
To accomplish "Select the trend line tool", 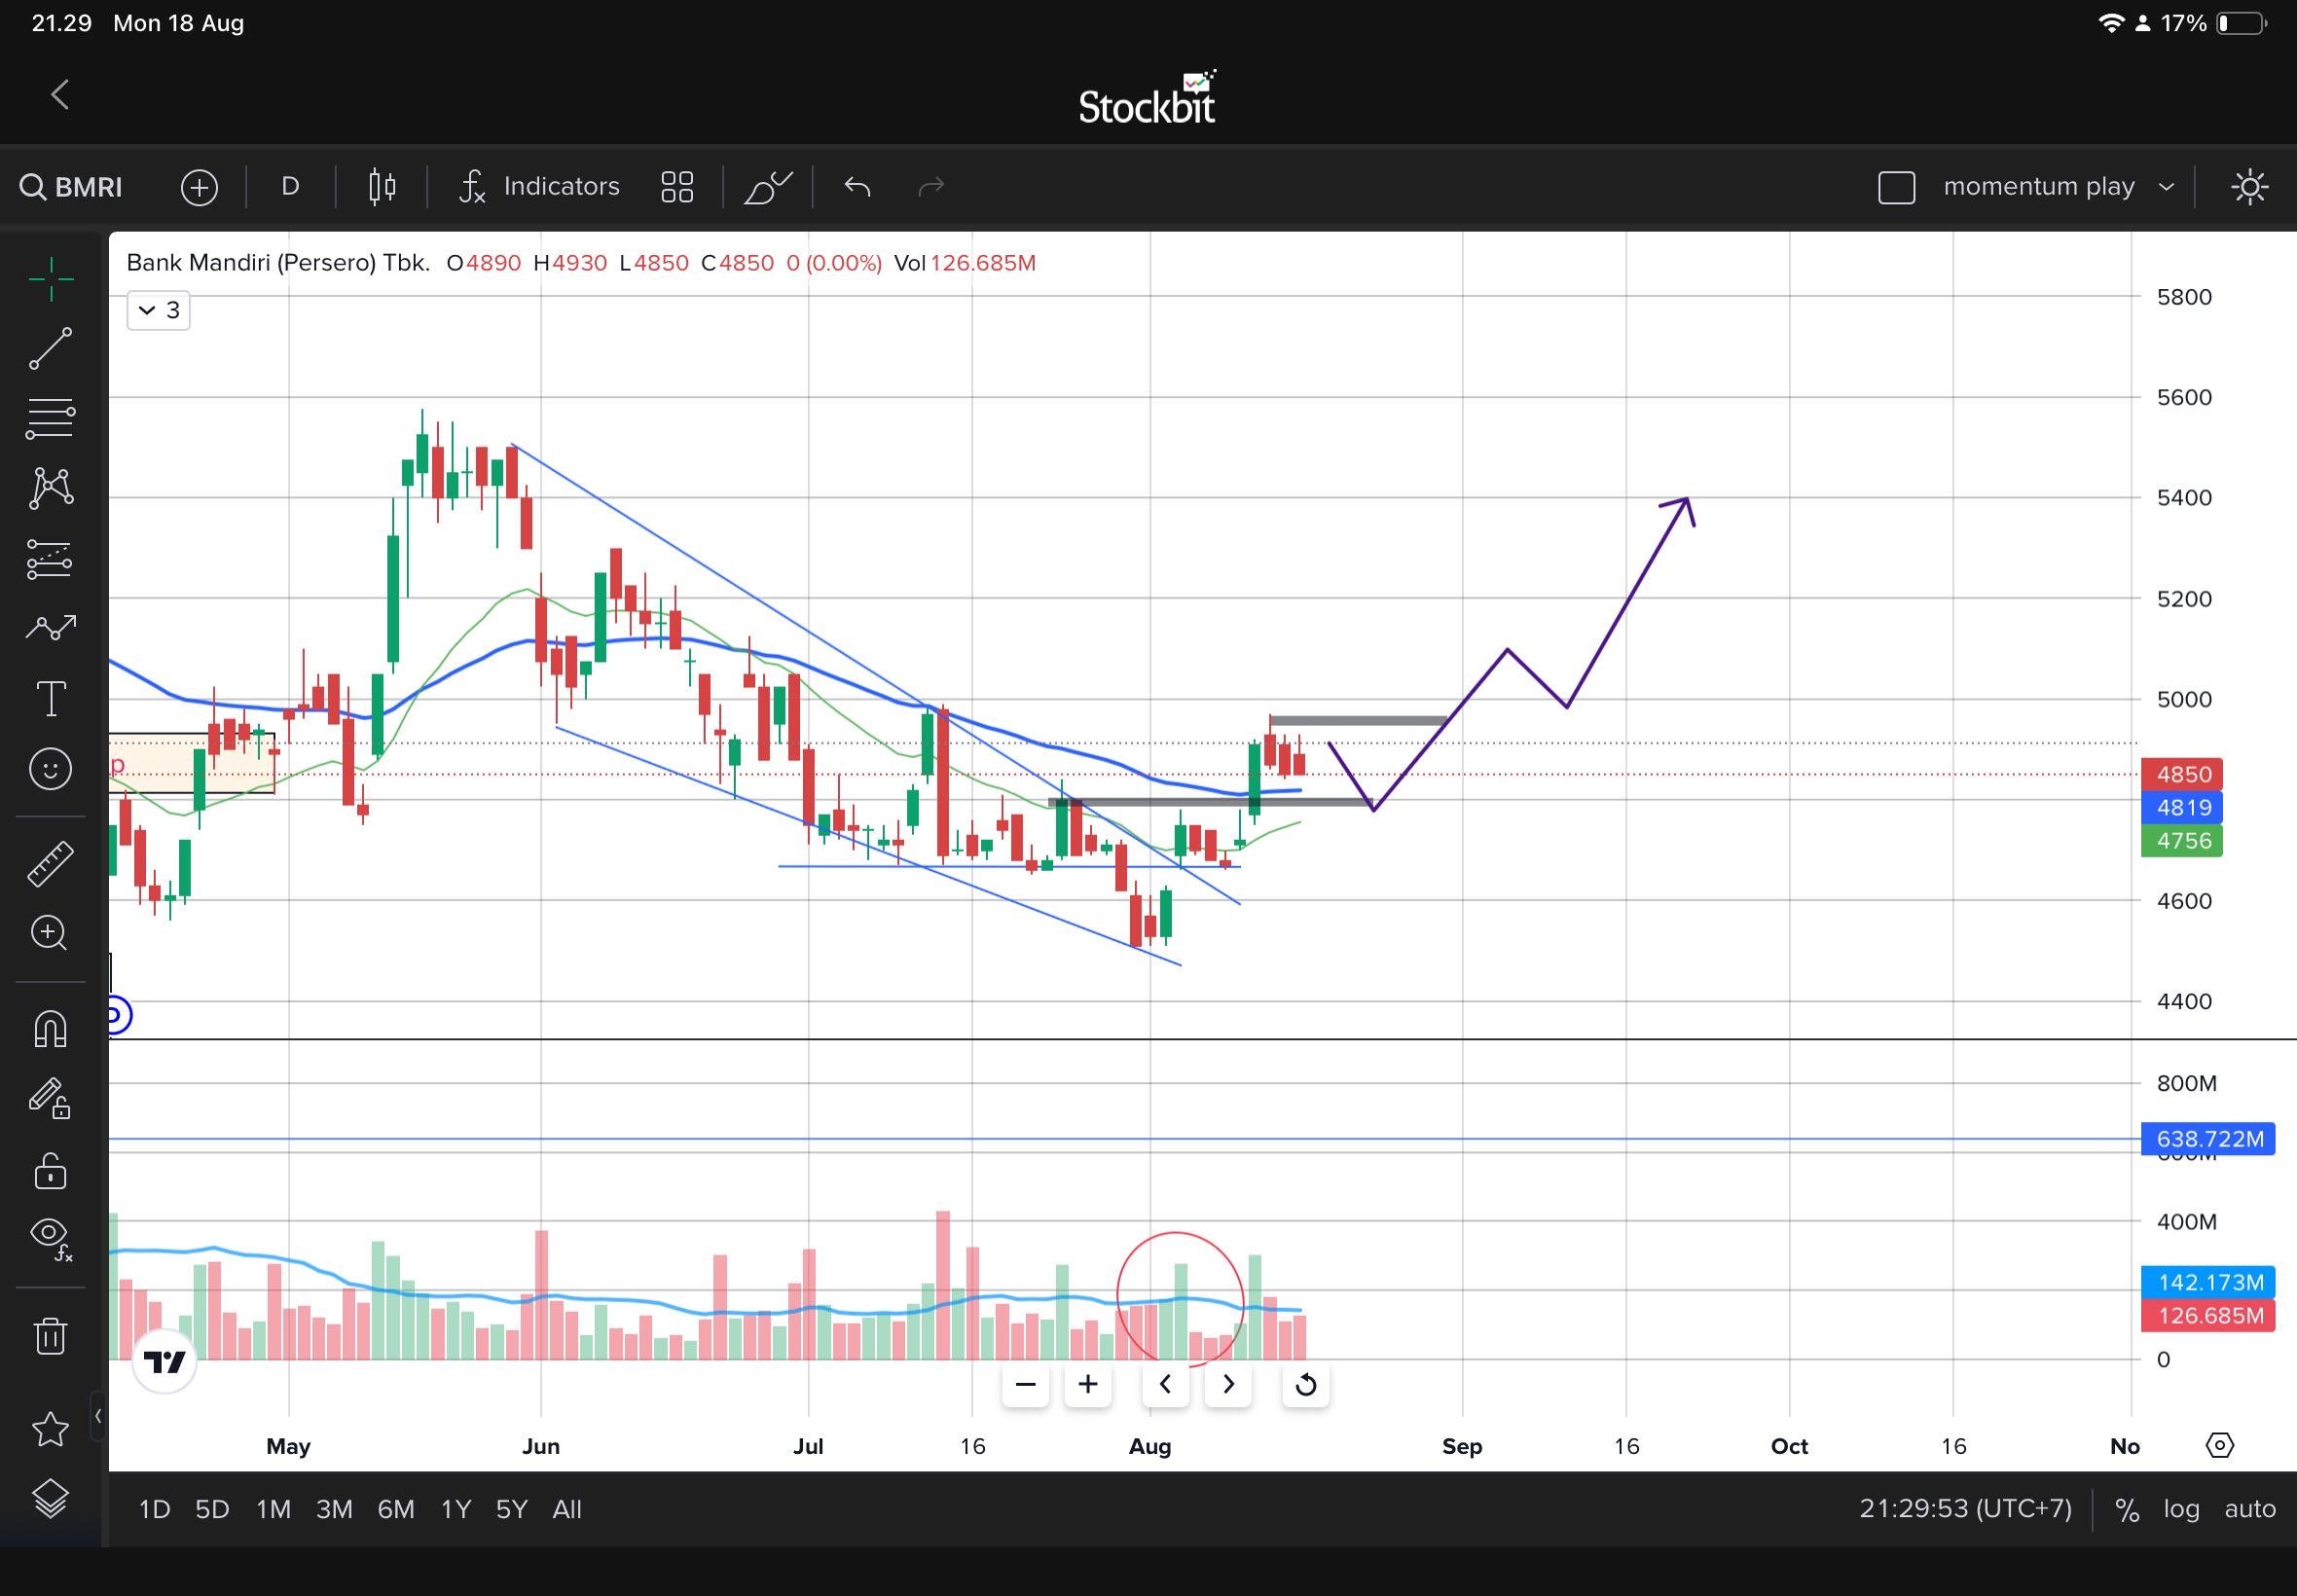I will (x=50, y=348).
